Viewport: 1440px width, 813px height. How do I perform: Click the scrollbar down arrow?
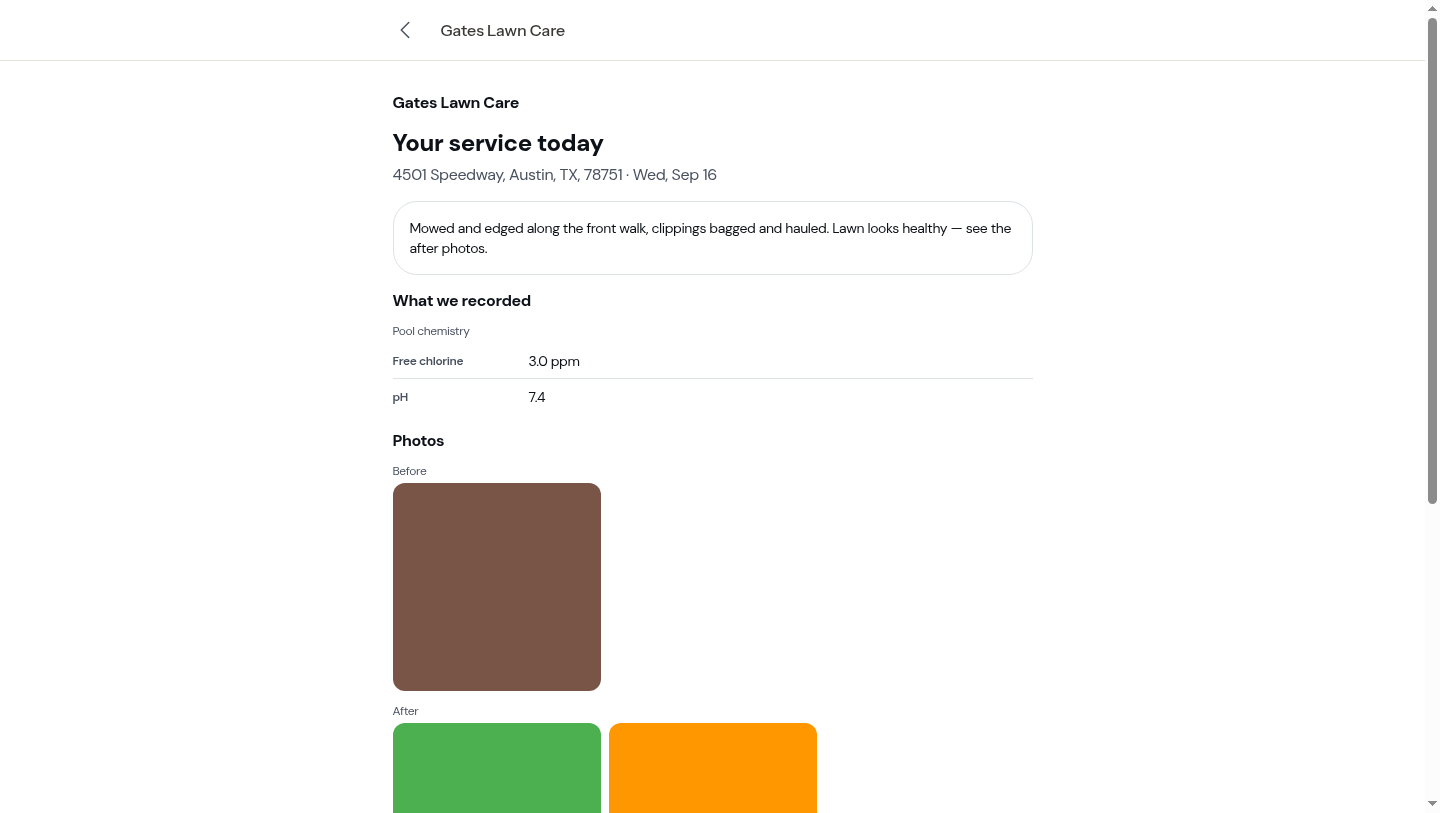(1432, 804)
